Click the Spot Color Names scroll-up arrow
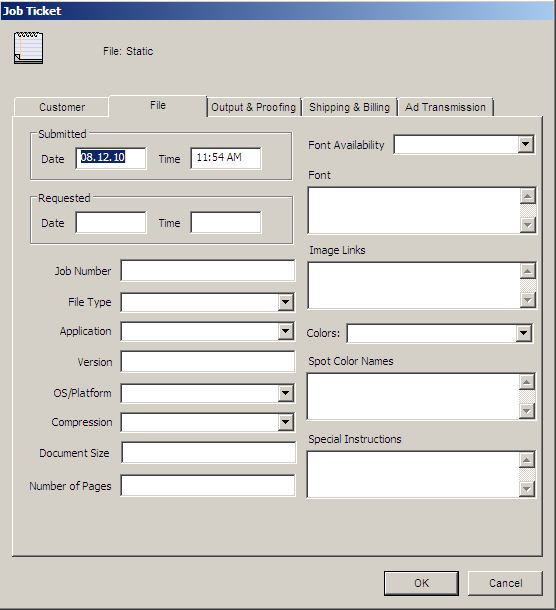The width and height of the screenshot is (556, 610). coord(526,382)
